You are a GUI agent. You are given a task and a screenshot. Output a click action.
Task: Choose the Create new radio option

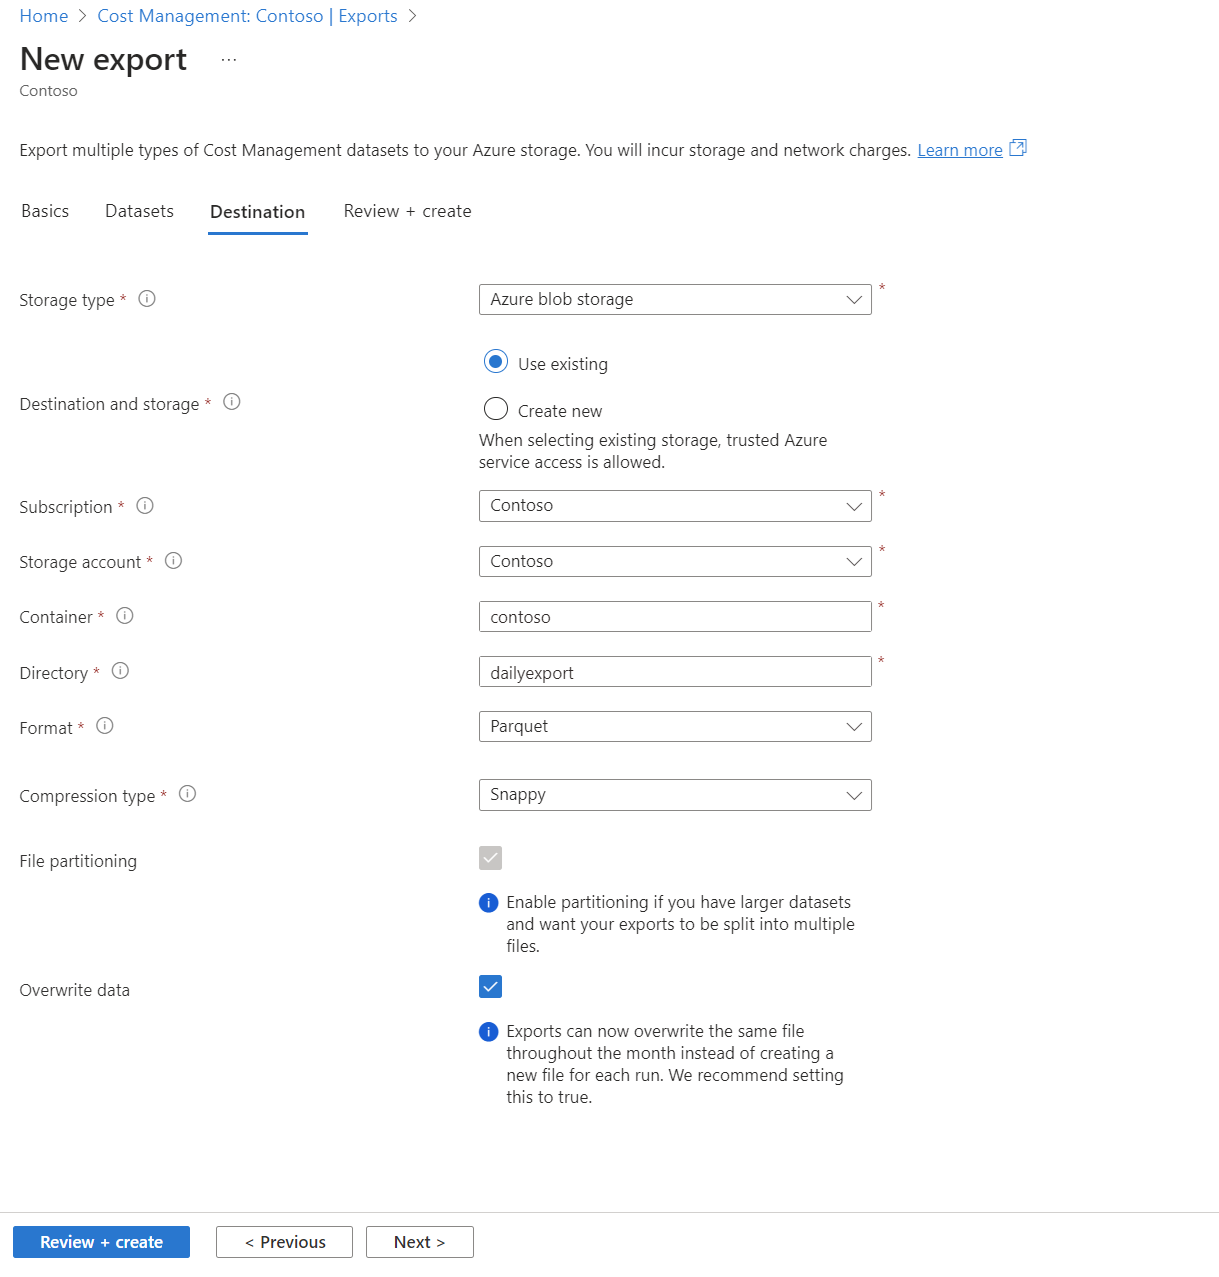tap(496, 409)
